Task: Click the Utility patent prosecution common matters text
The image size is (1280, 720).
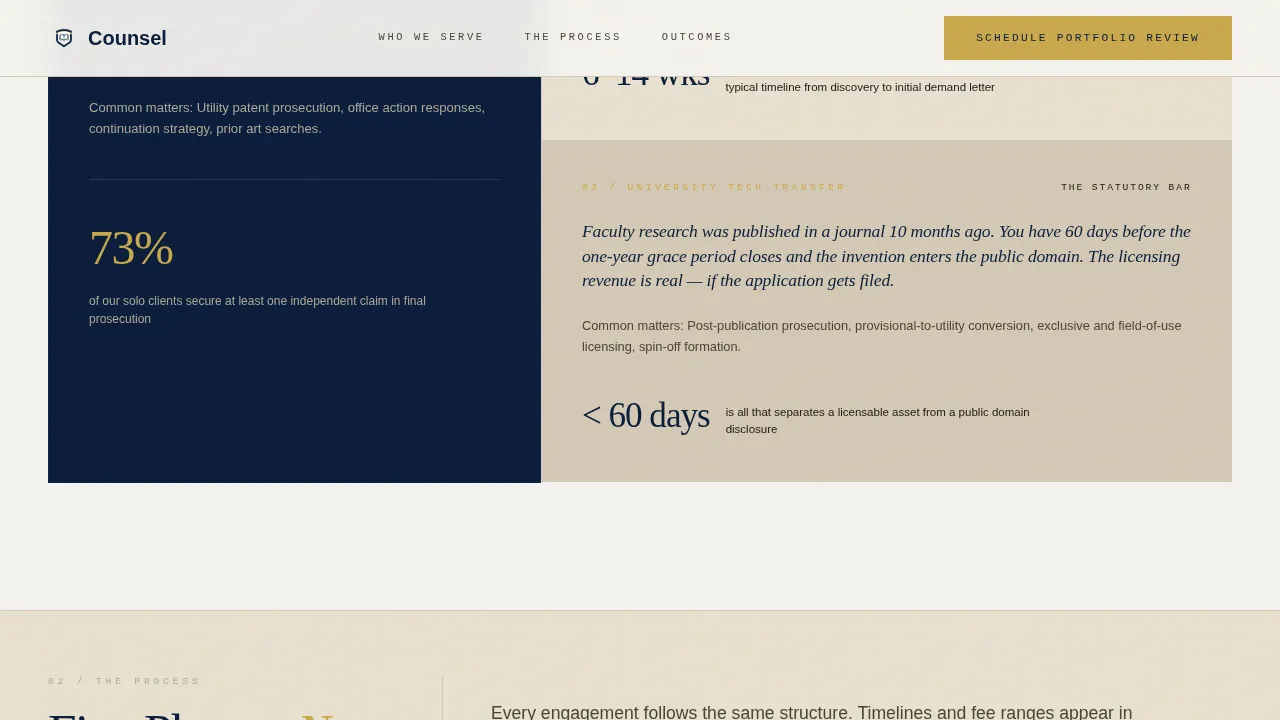Action: pos(288,118)
